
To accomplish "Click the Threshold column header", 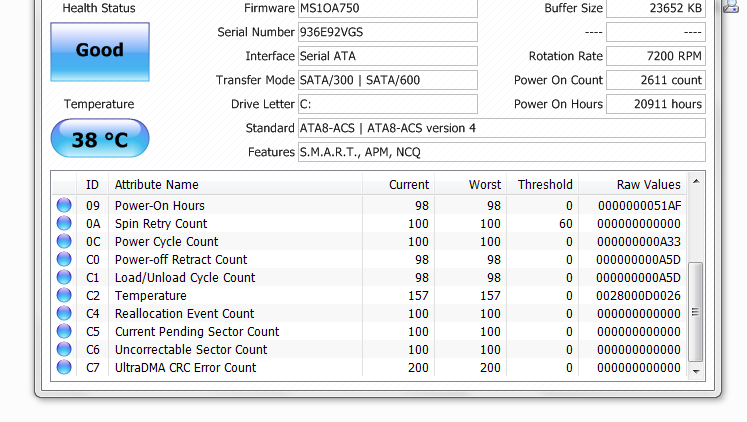I will [542, 184].
